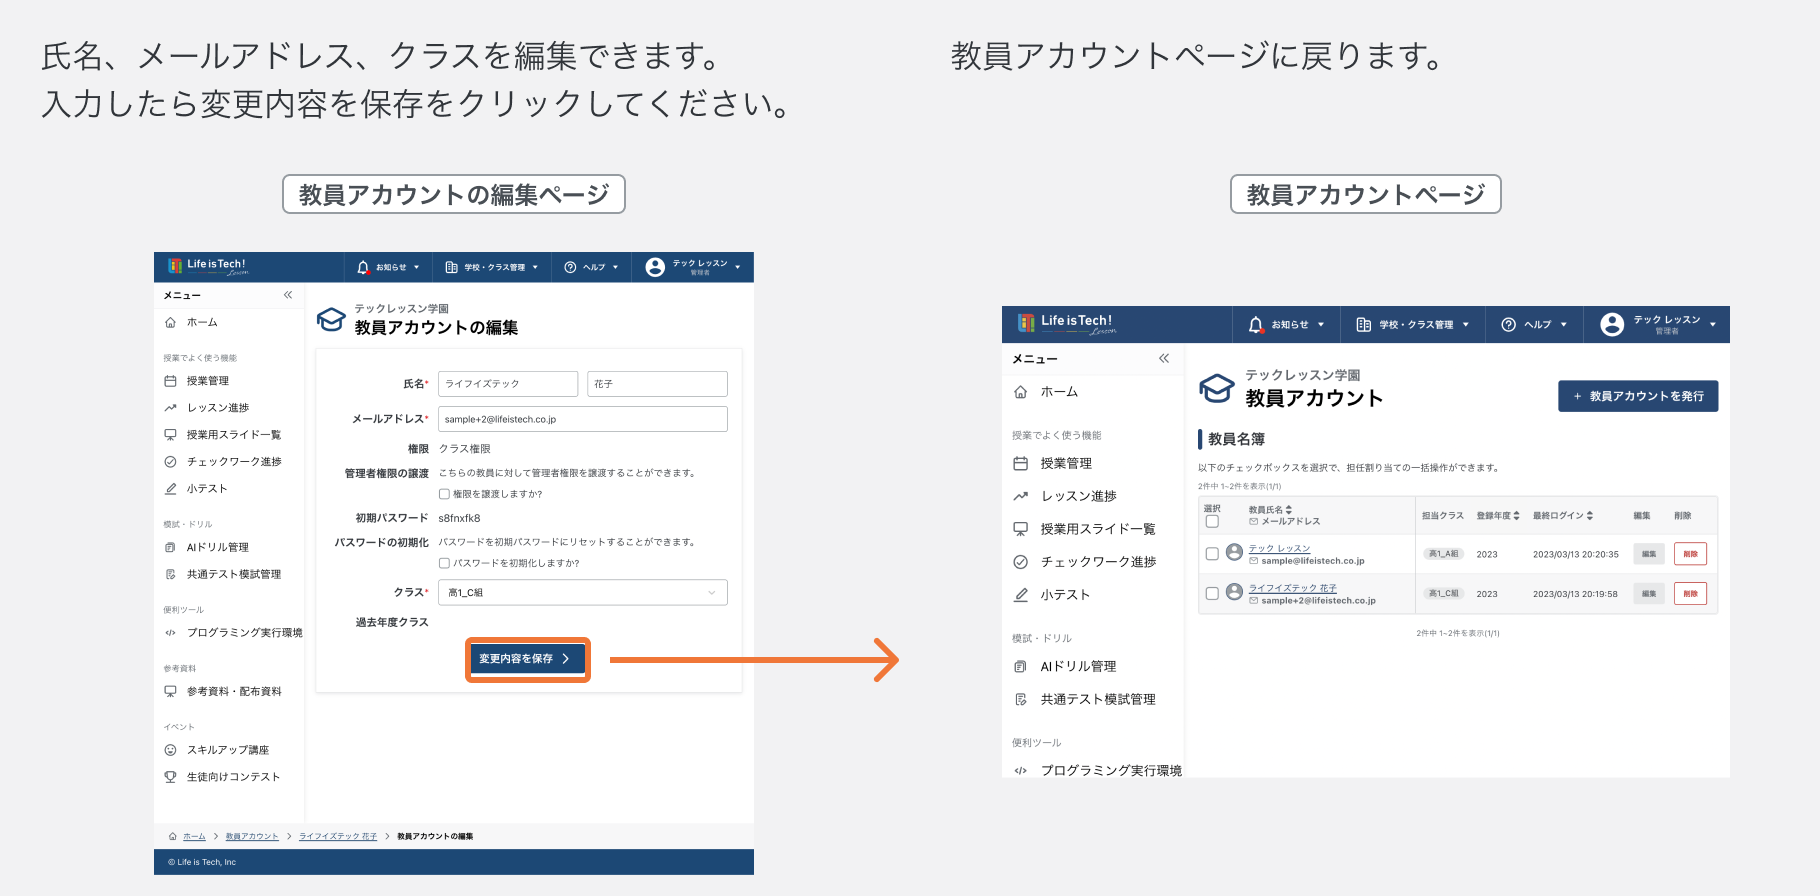Open 学校・クラス管理 dropdown on the account list header
Image resolution: width=1820 pixels, height=896 pixels.
click(1413, 325)
